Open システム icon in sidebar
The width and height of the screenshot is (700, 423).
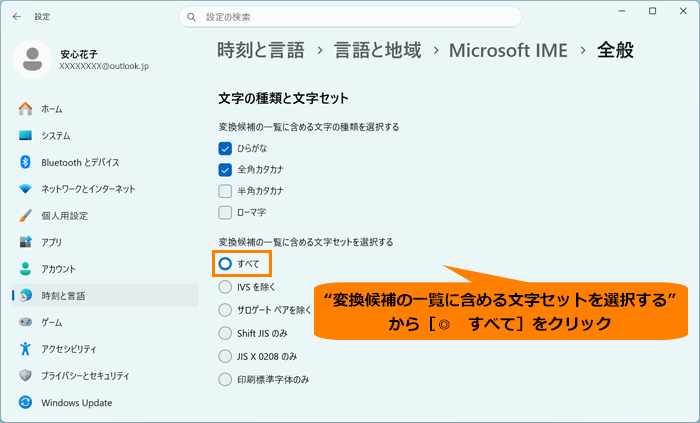(25, 135)
